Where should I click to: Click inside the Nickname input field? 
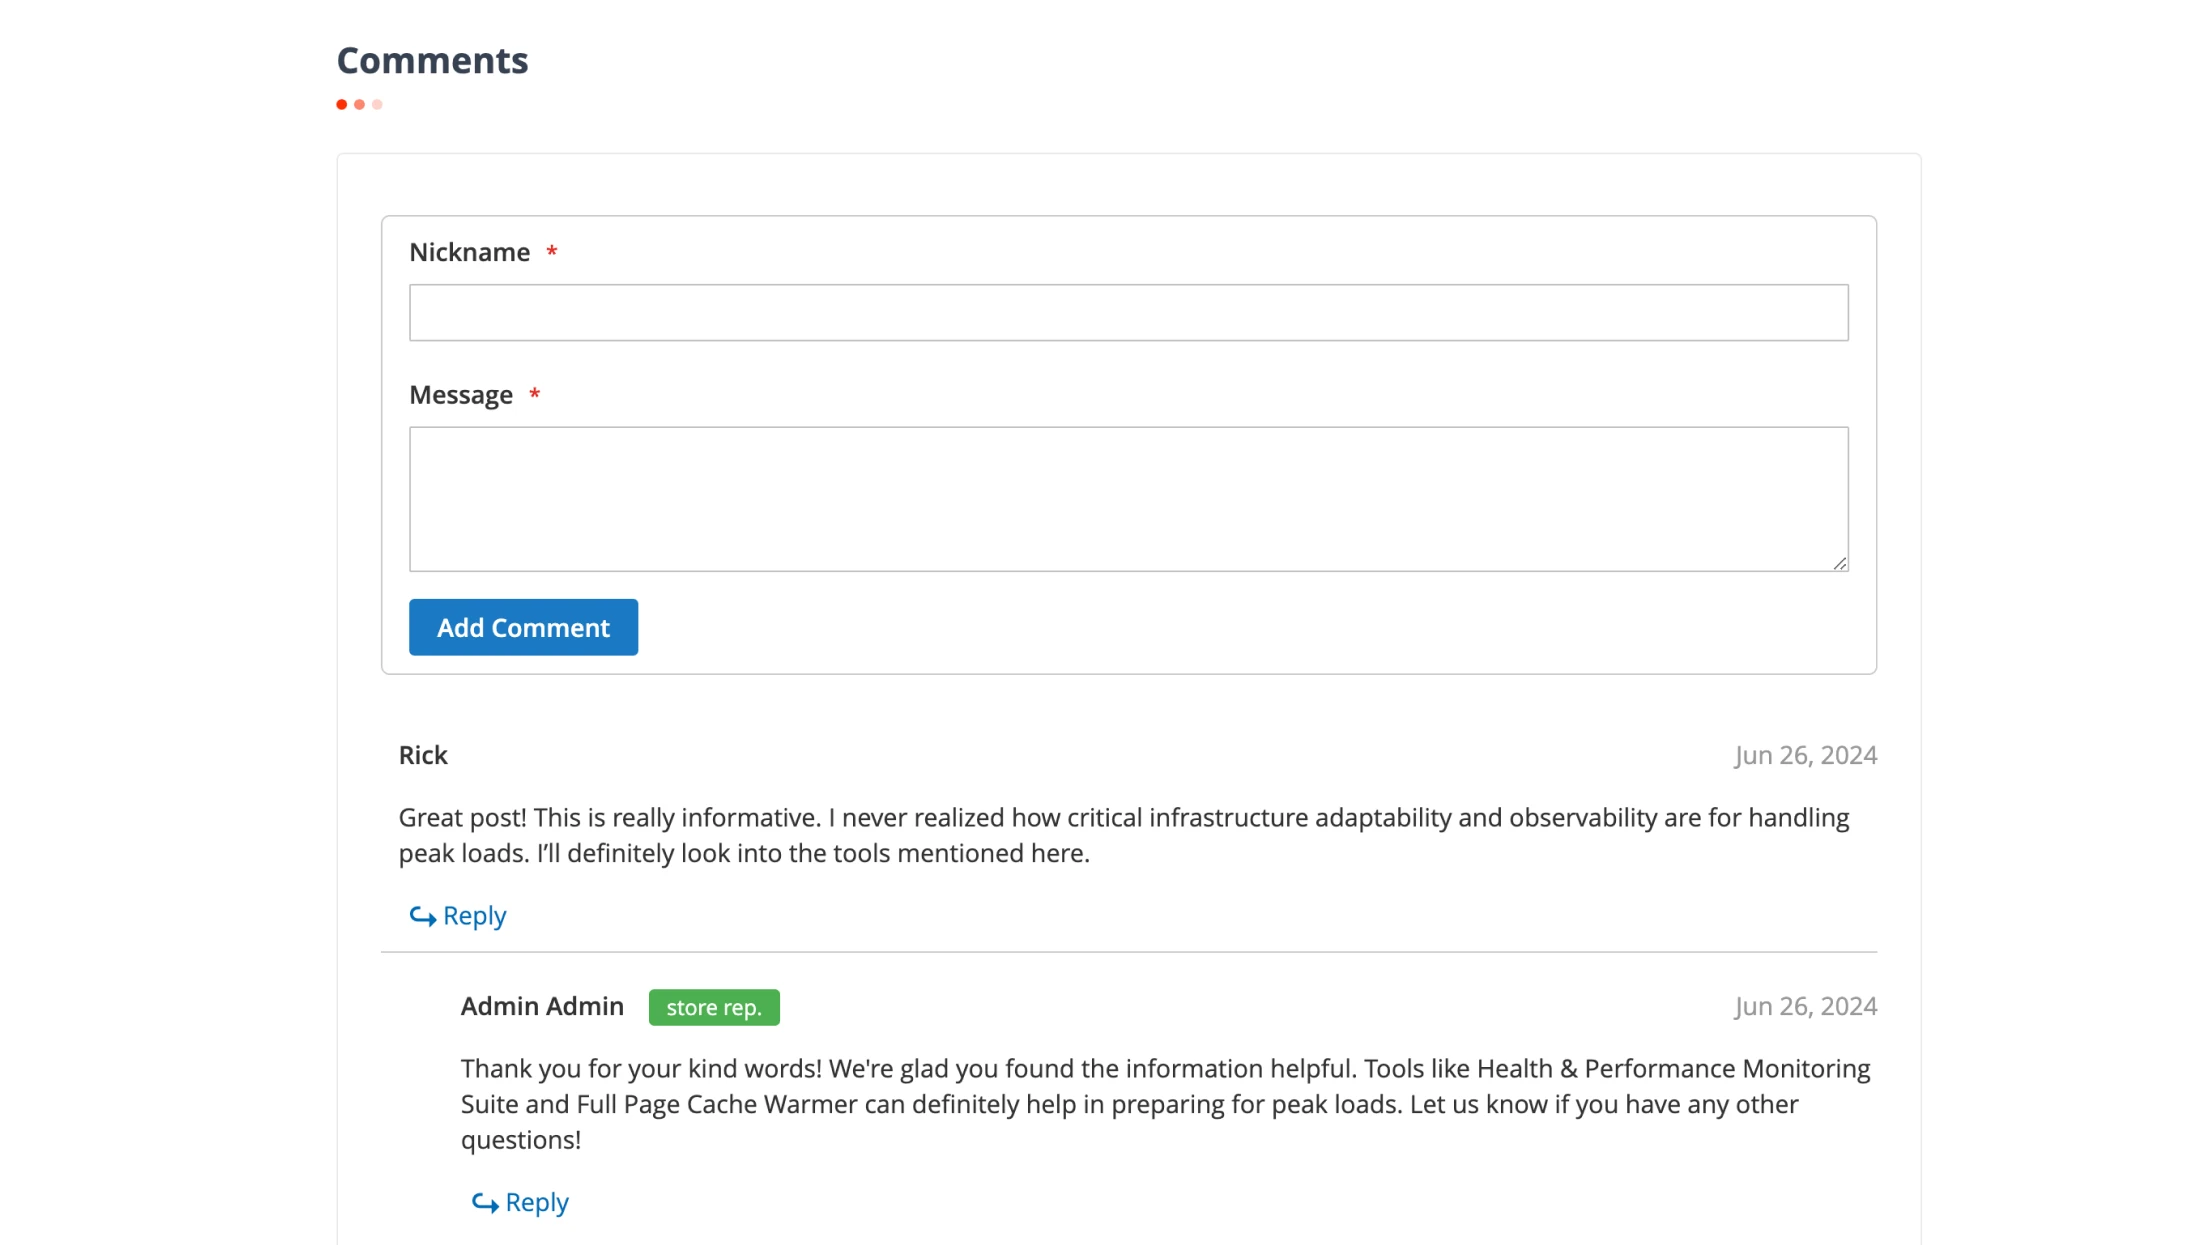coord(1128,312)
